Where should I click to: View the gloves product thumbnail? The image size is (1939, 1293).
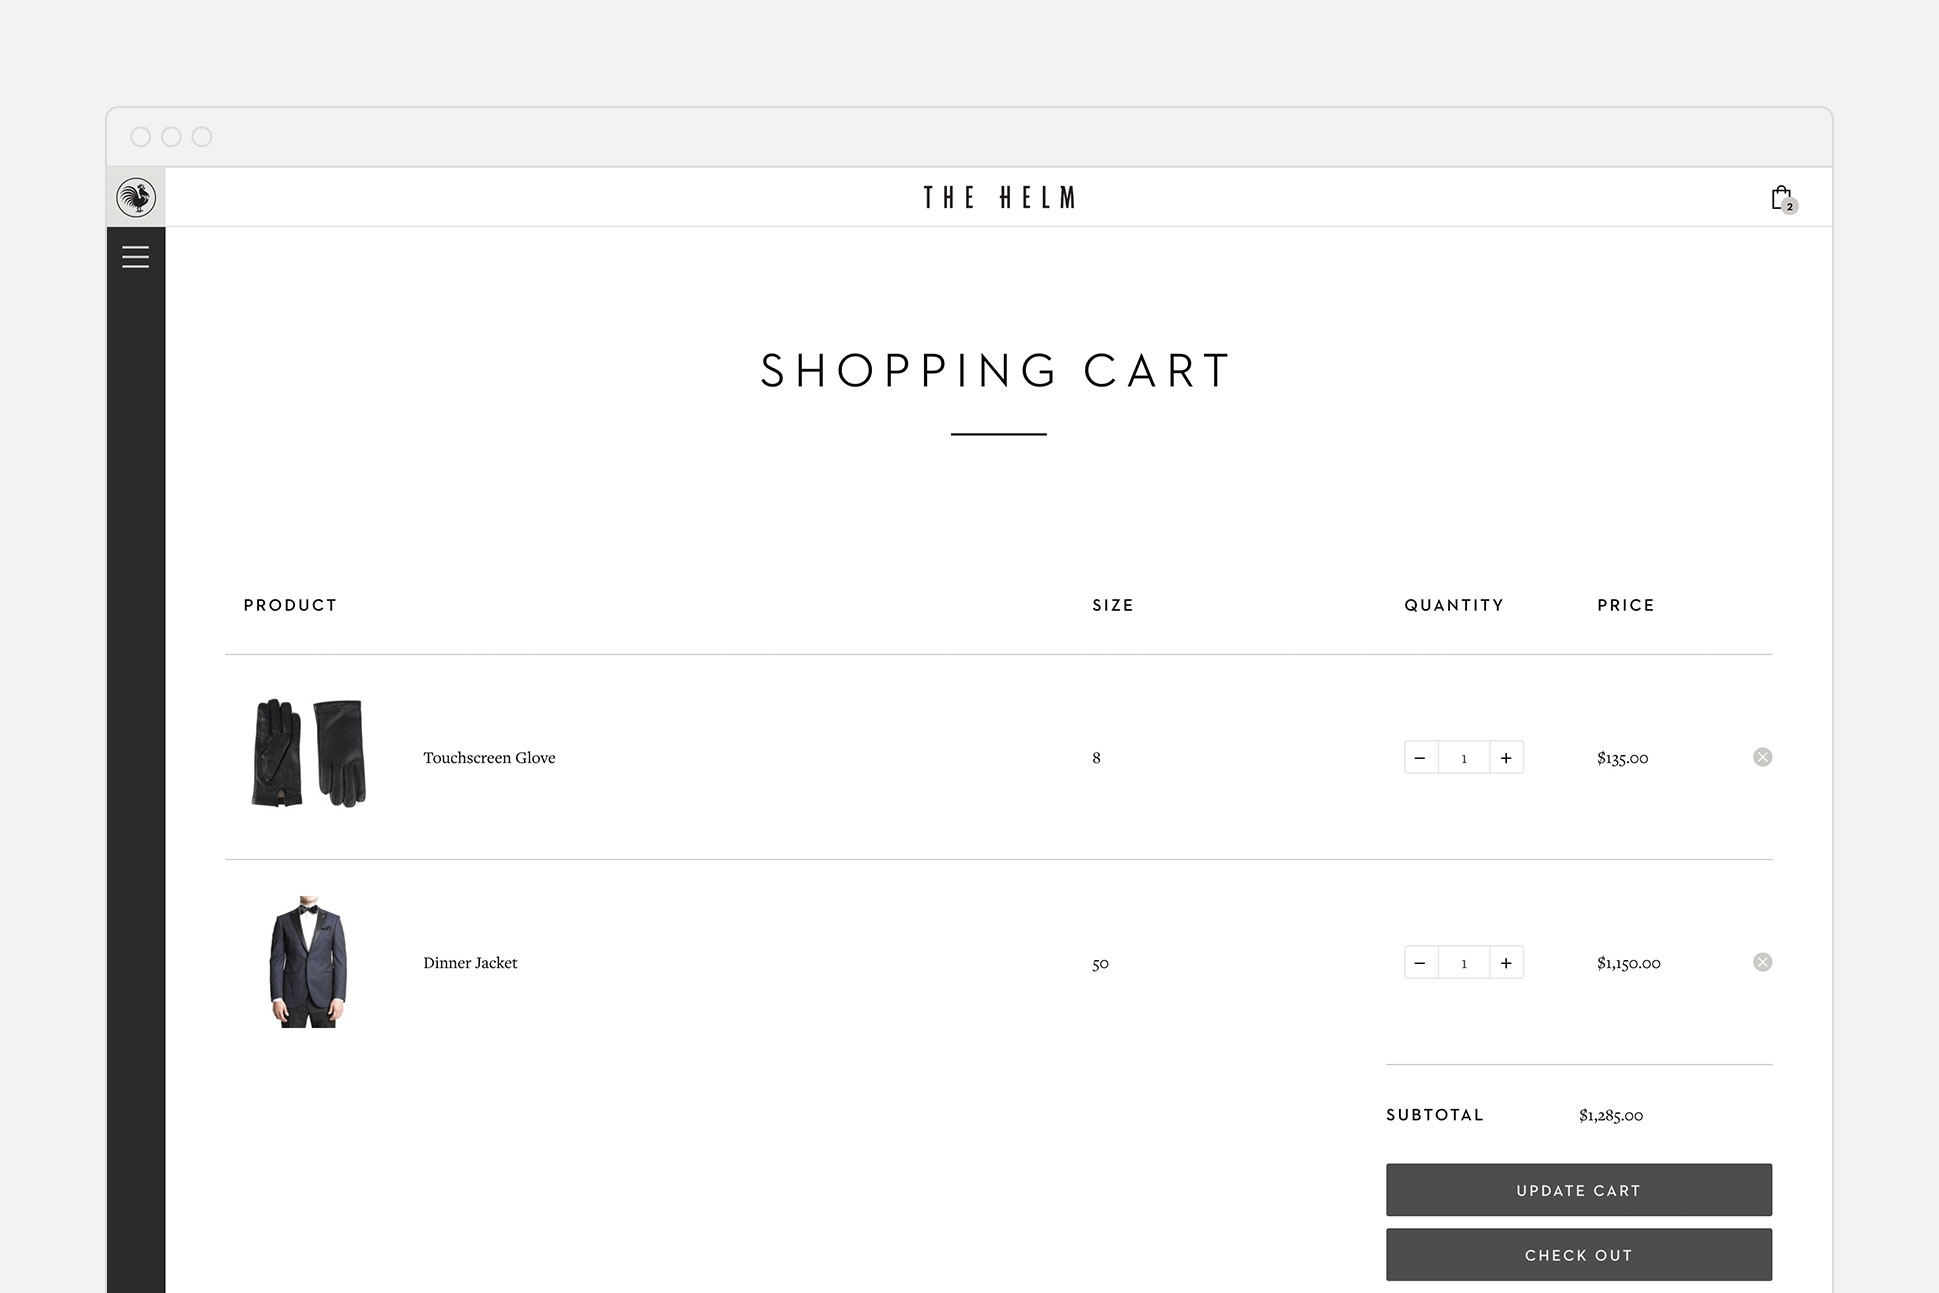(x=308, y=753)
